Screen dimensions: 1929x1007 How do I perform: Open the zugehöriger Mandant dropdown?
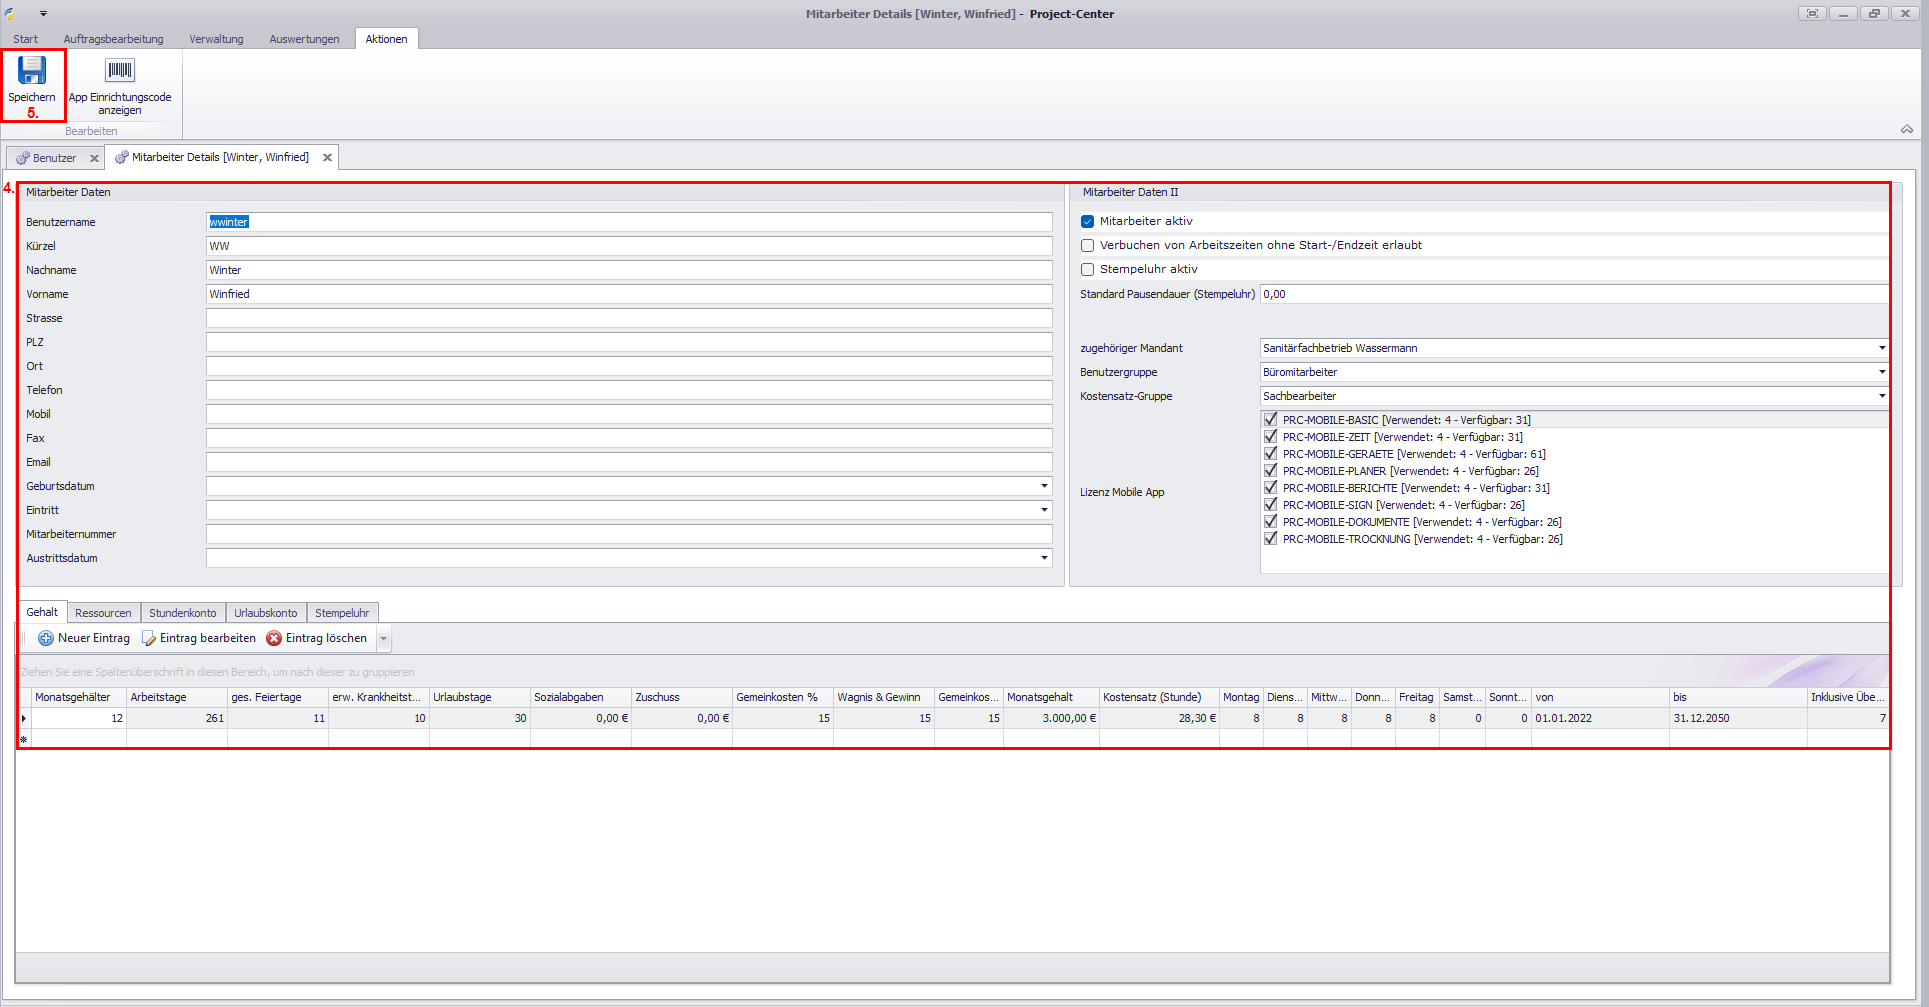(1881, 348)
